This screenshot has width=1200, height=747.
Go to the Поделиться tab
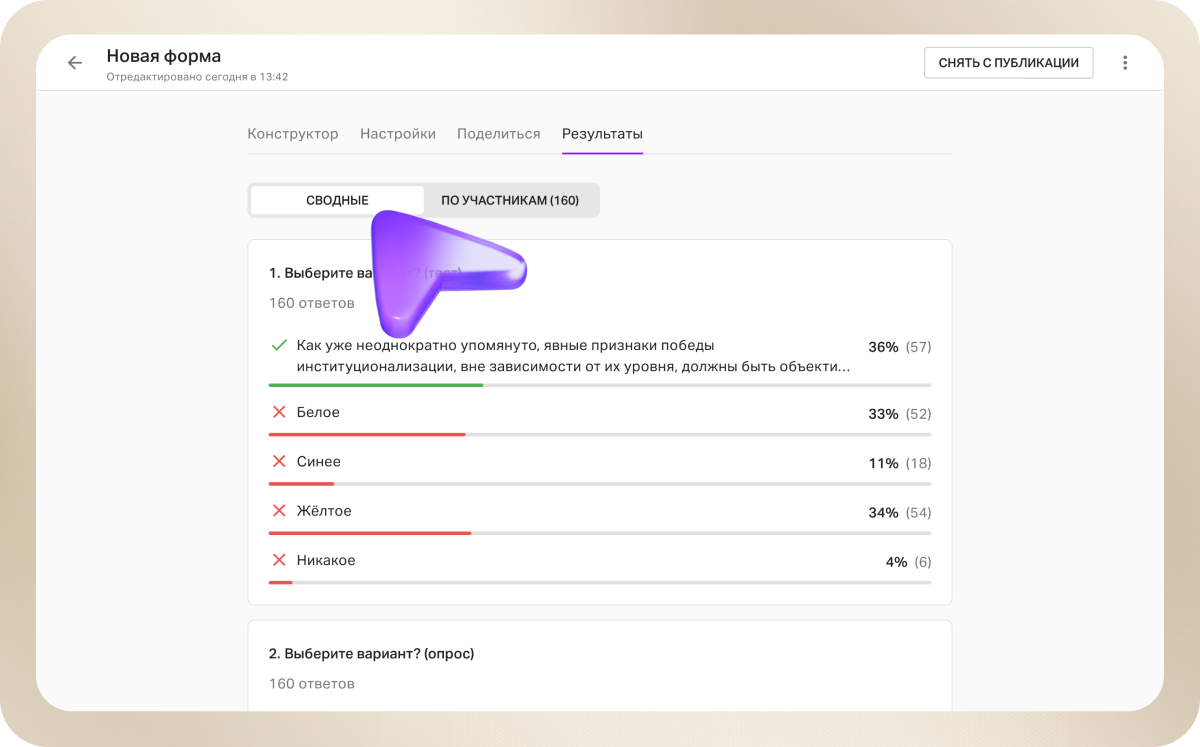point(499,134)
